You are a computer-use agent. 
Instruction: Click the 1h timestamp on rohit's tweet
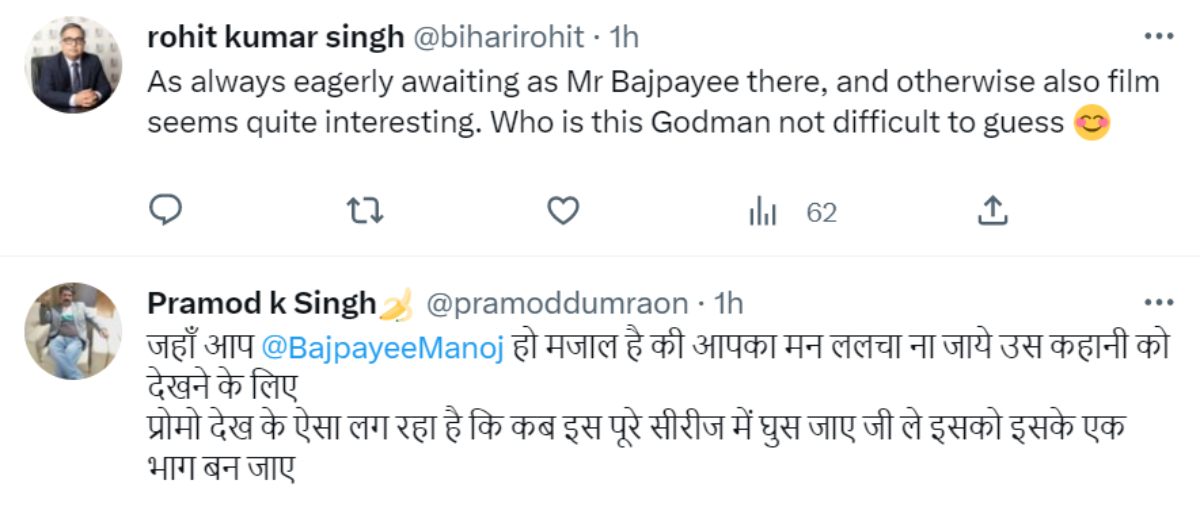623,37
